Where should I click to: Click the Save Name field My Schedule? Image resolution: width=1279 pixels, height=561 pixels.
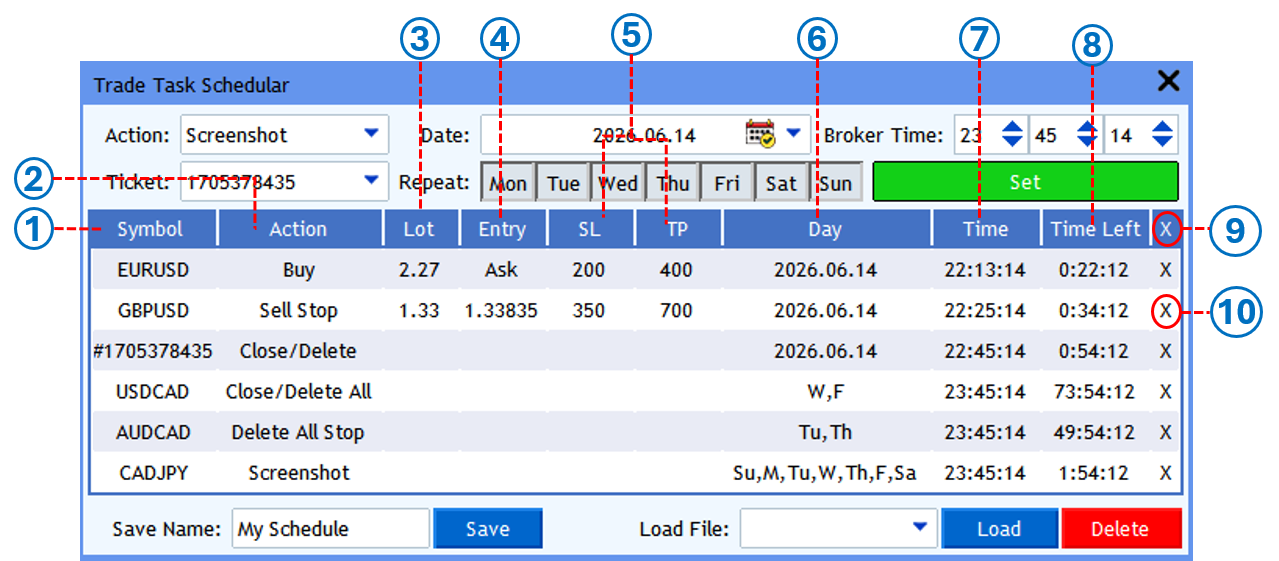point(331,529)
